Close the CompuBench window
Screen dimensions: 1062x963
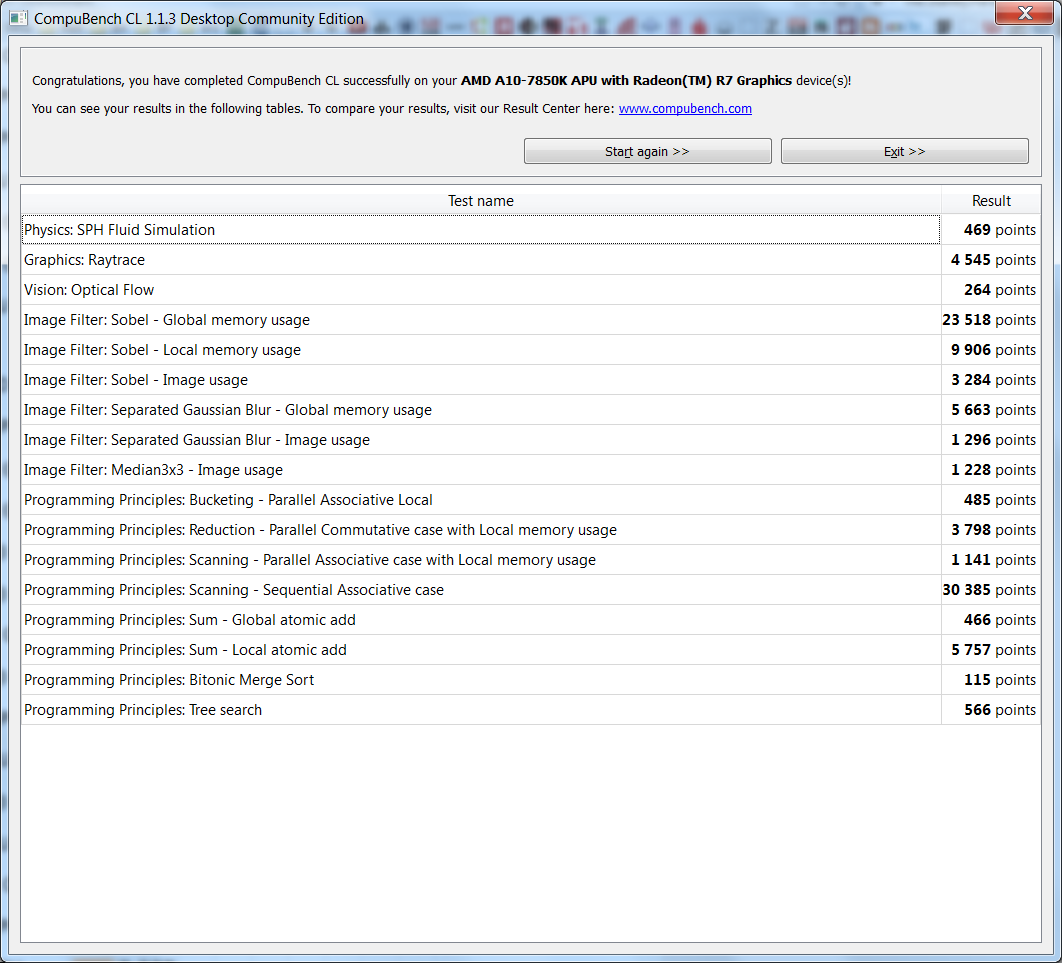[x=1025, y=13]
